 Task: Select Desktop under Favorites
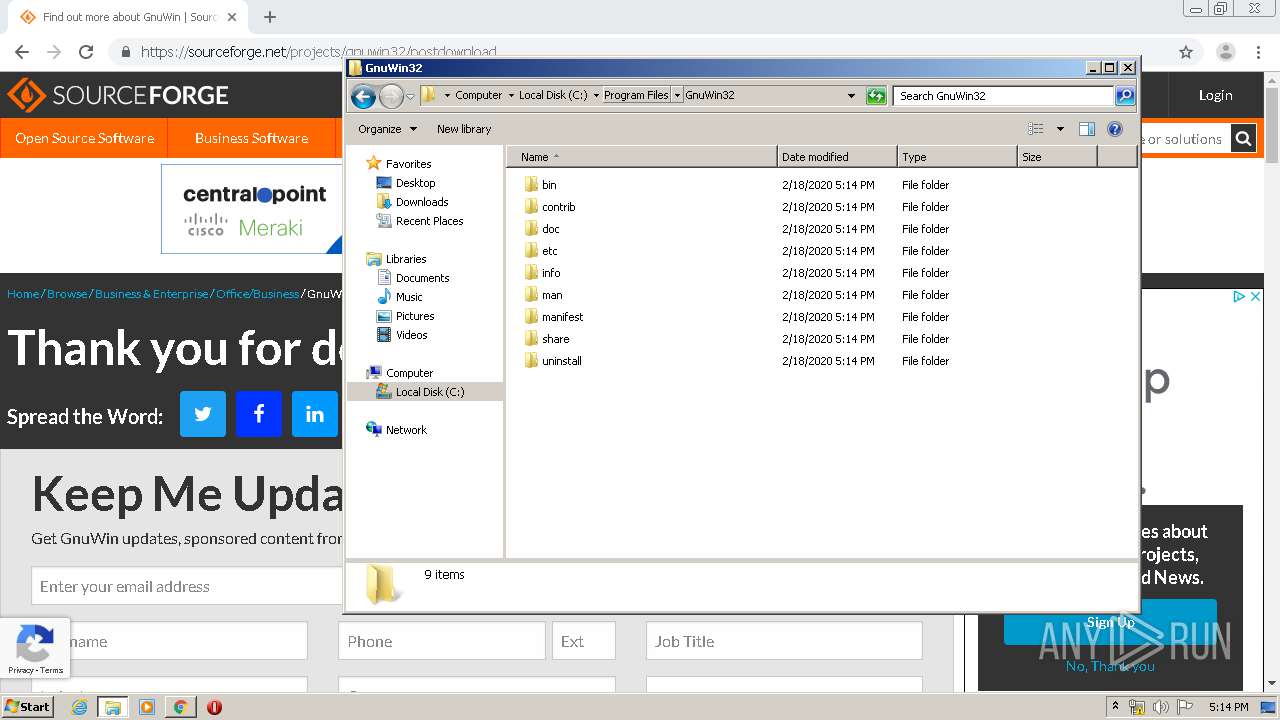point(415,183)
